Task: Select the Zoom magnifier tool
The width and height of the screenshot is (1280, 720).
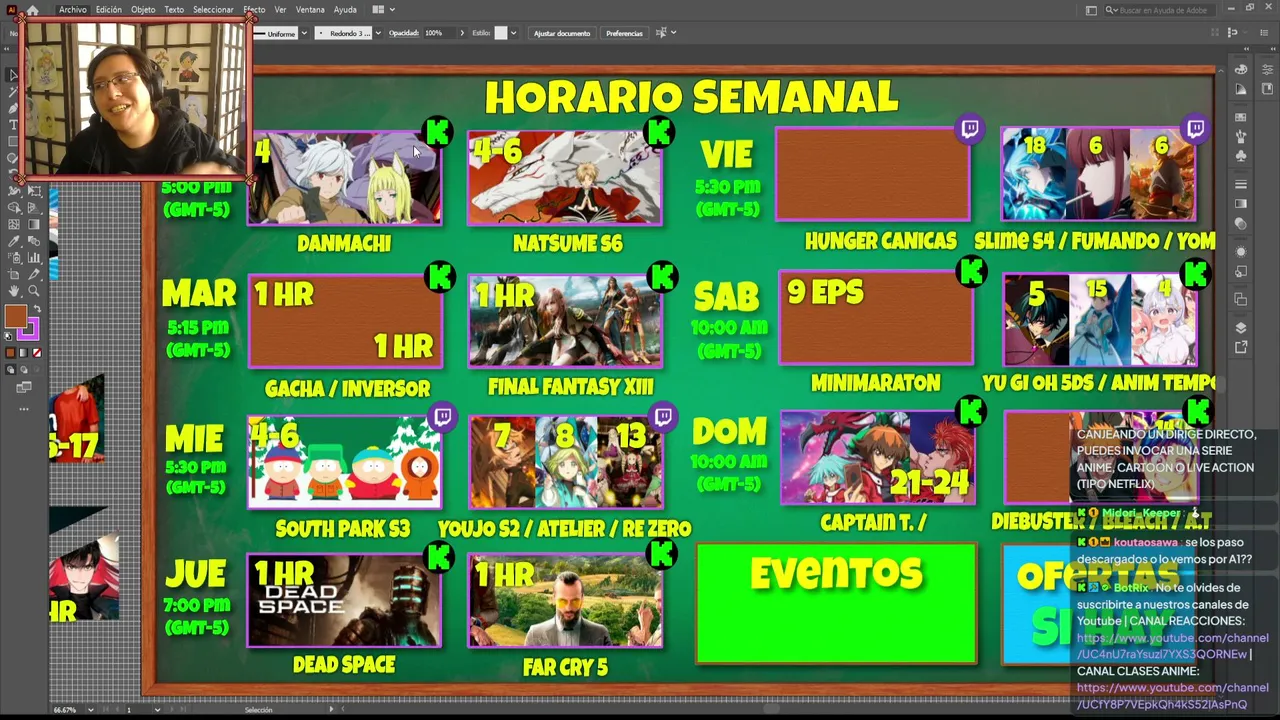Action: tap(34, 291)
